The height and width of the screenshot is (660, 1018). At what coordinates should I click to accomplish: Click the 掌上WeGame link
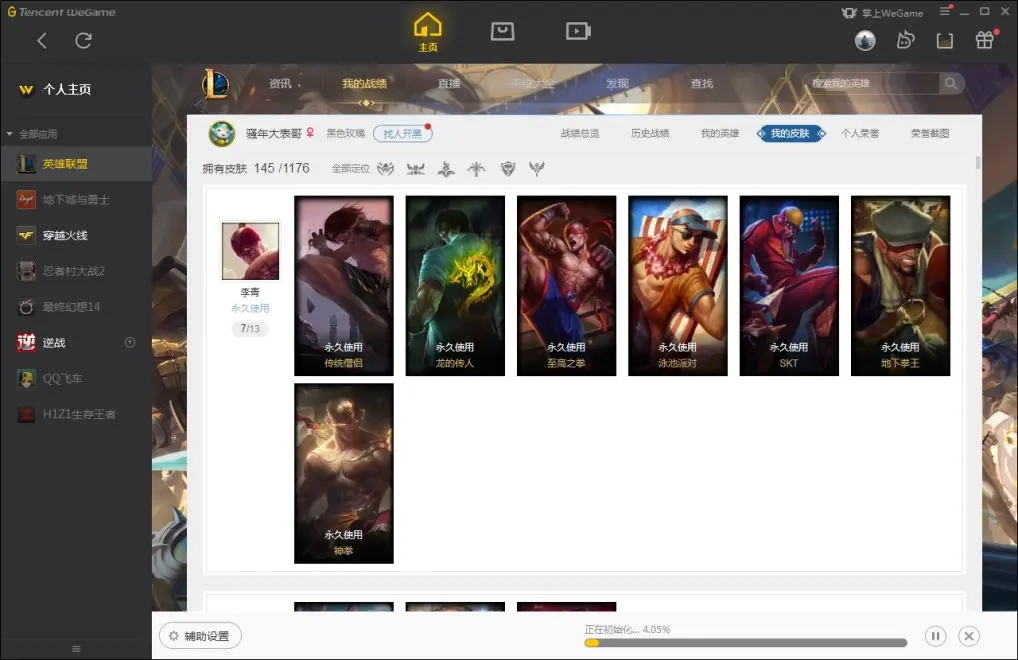coord(882,13)
